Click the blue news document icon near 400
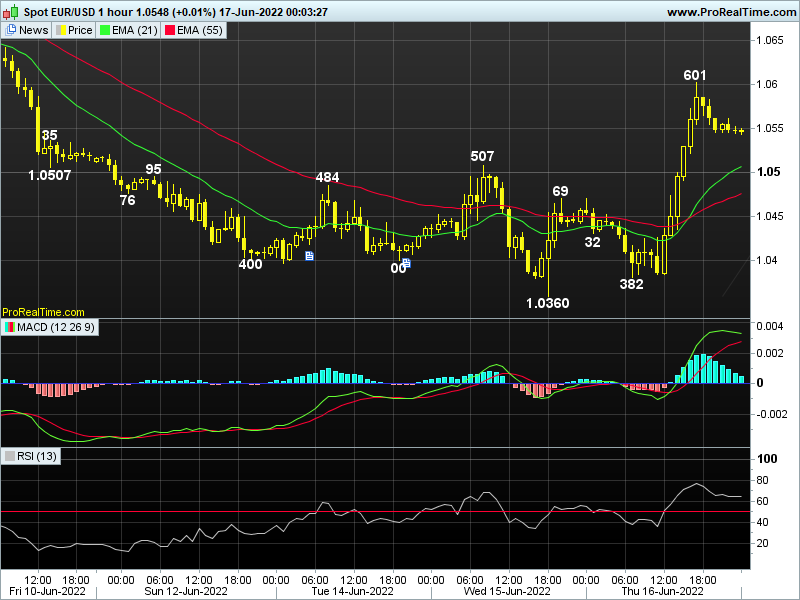This screenshot has width=800, height=600. (x=309, y=257)
